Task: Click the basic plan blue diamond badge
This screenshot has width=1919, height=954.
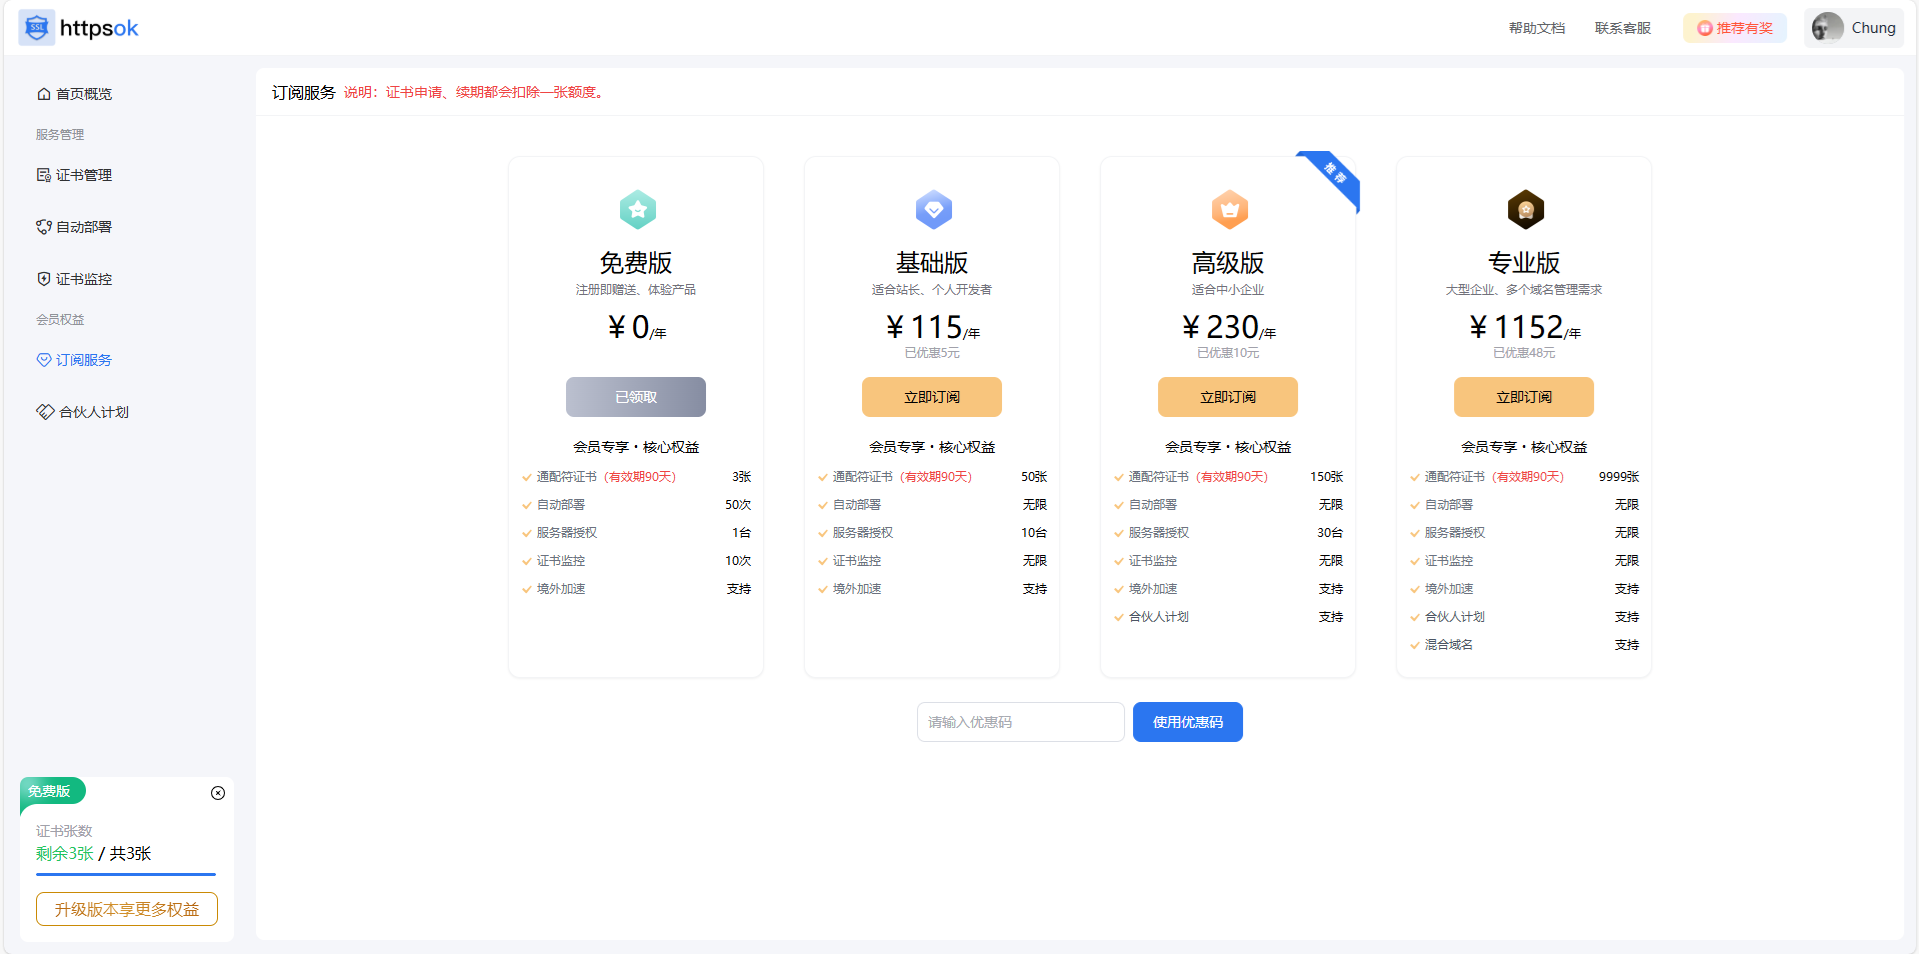Action: 933,210
